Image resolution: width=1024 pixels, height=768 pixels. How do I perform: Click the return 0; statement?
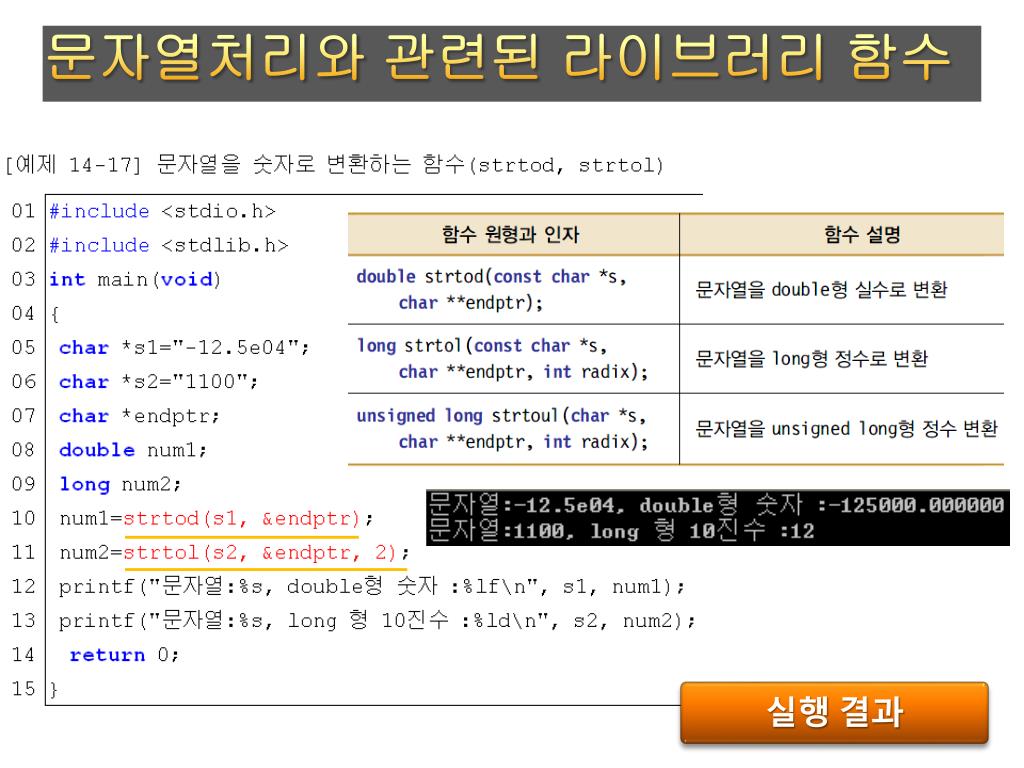click(124, 655)
